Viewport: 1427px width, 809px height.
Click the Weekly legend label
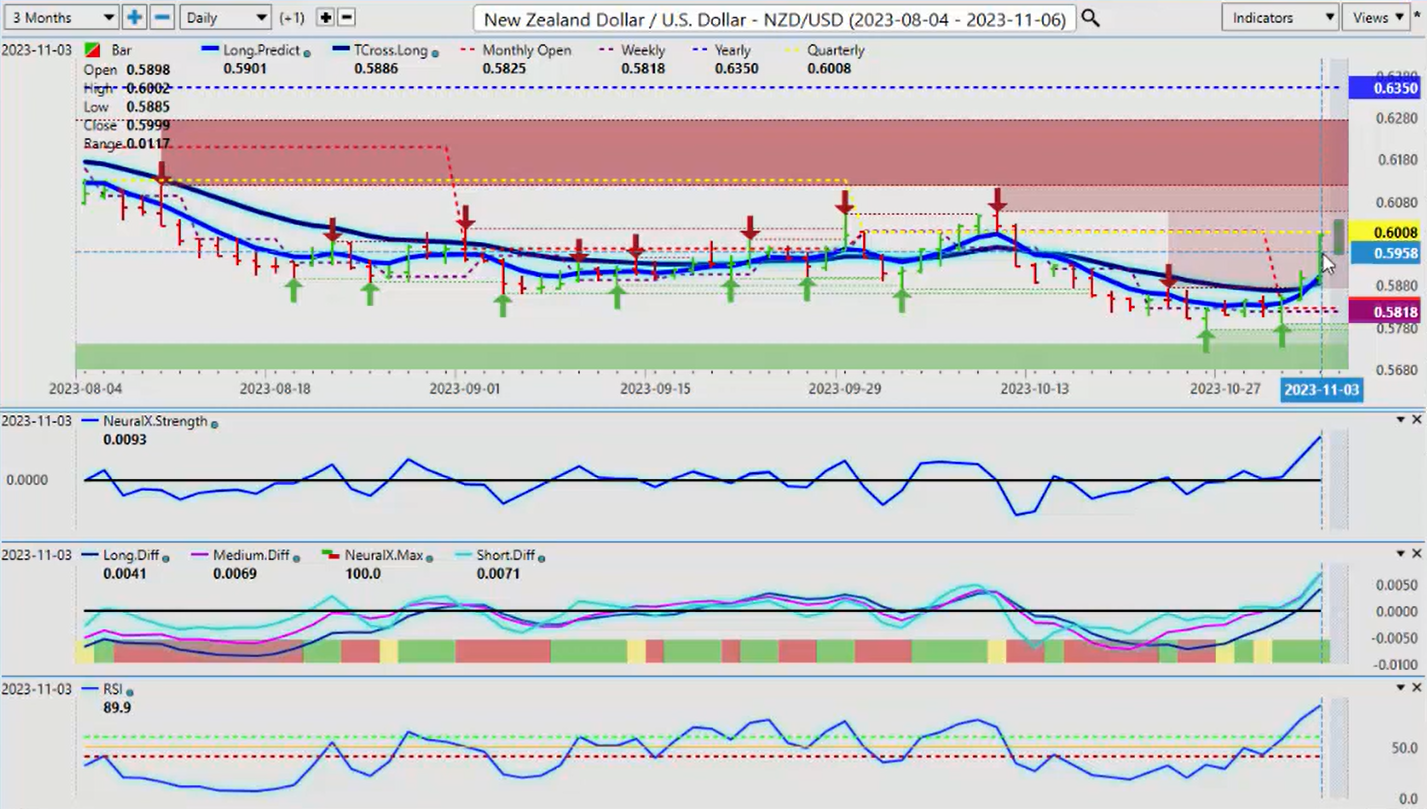tap(642, 50)
